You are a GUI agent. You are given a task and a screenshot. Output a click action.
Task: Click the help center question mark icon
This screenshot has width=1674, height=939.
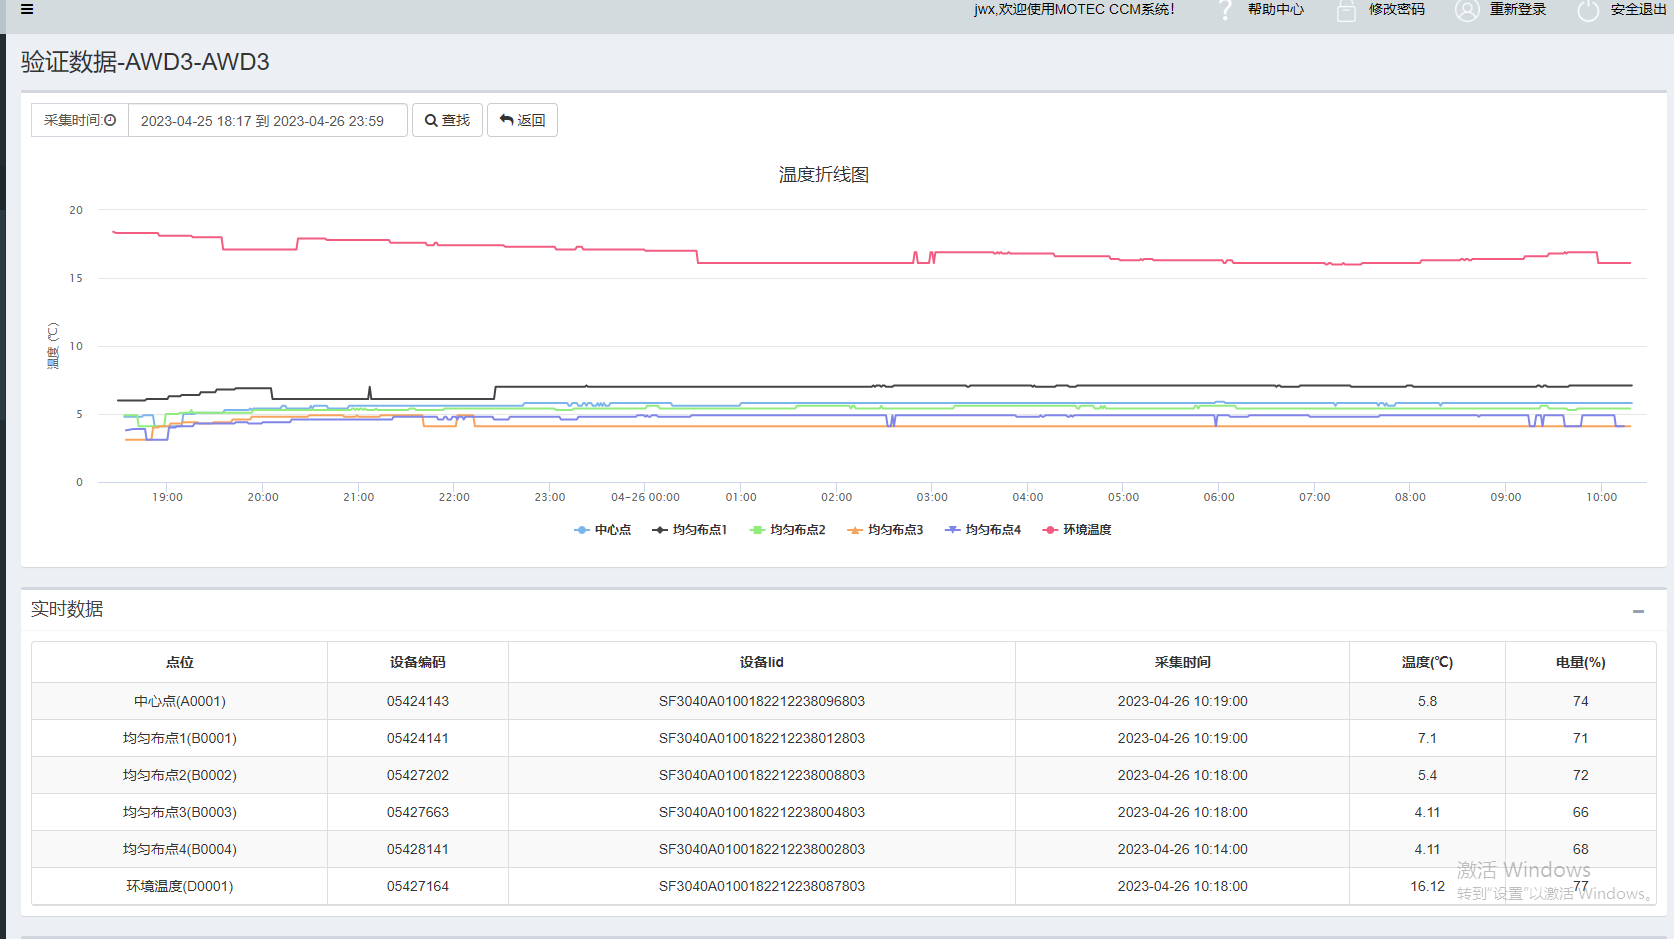(x=1225, y=10)
